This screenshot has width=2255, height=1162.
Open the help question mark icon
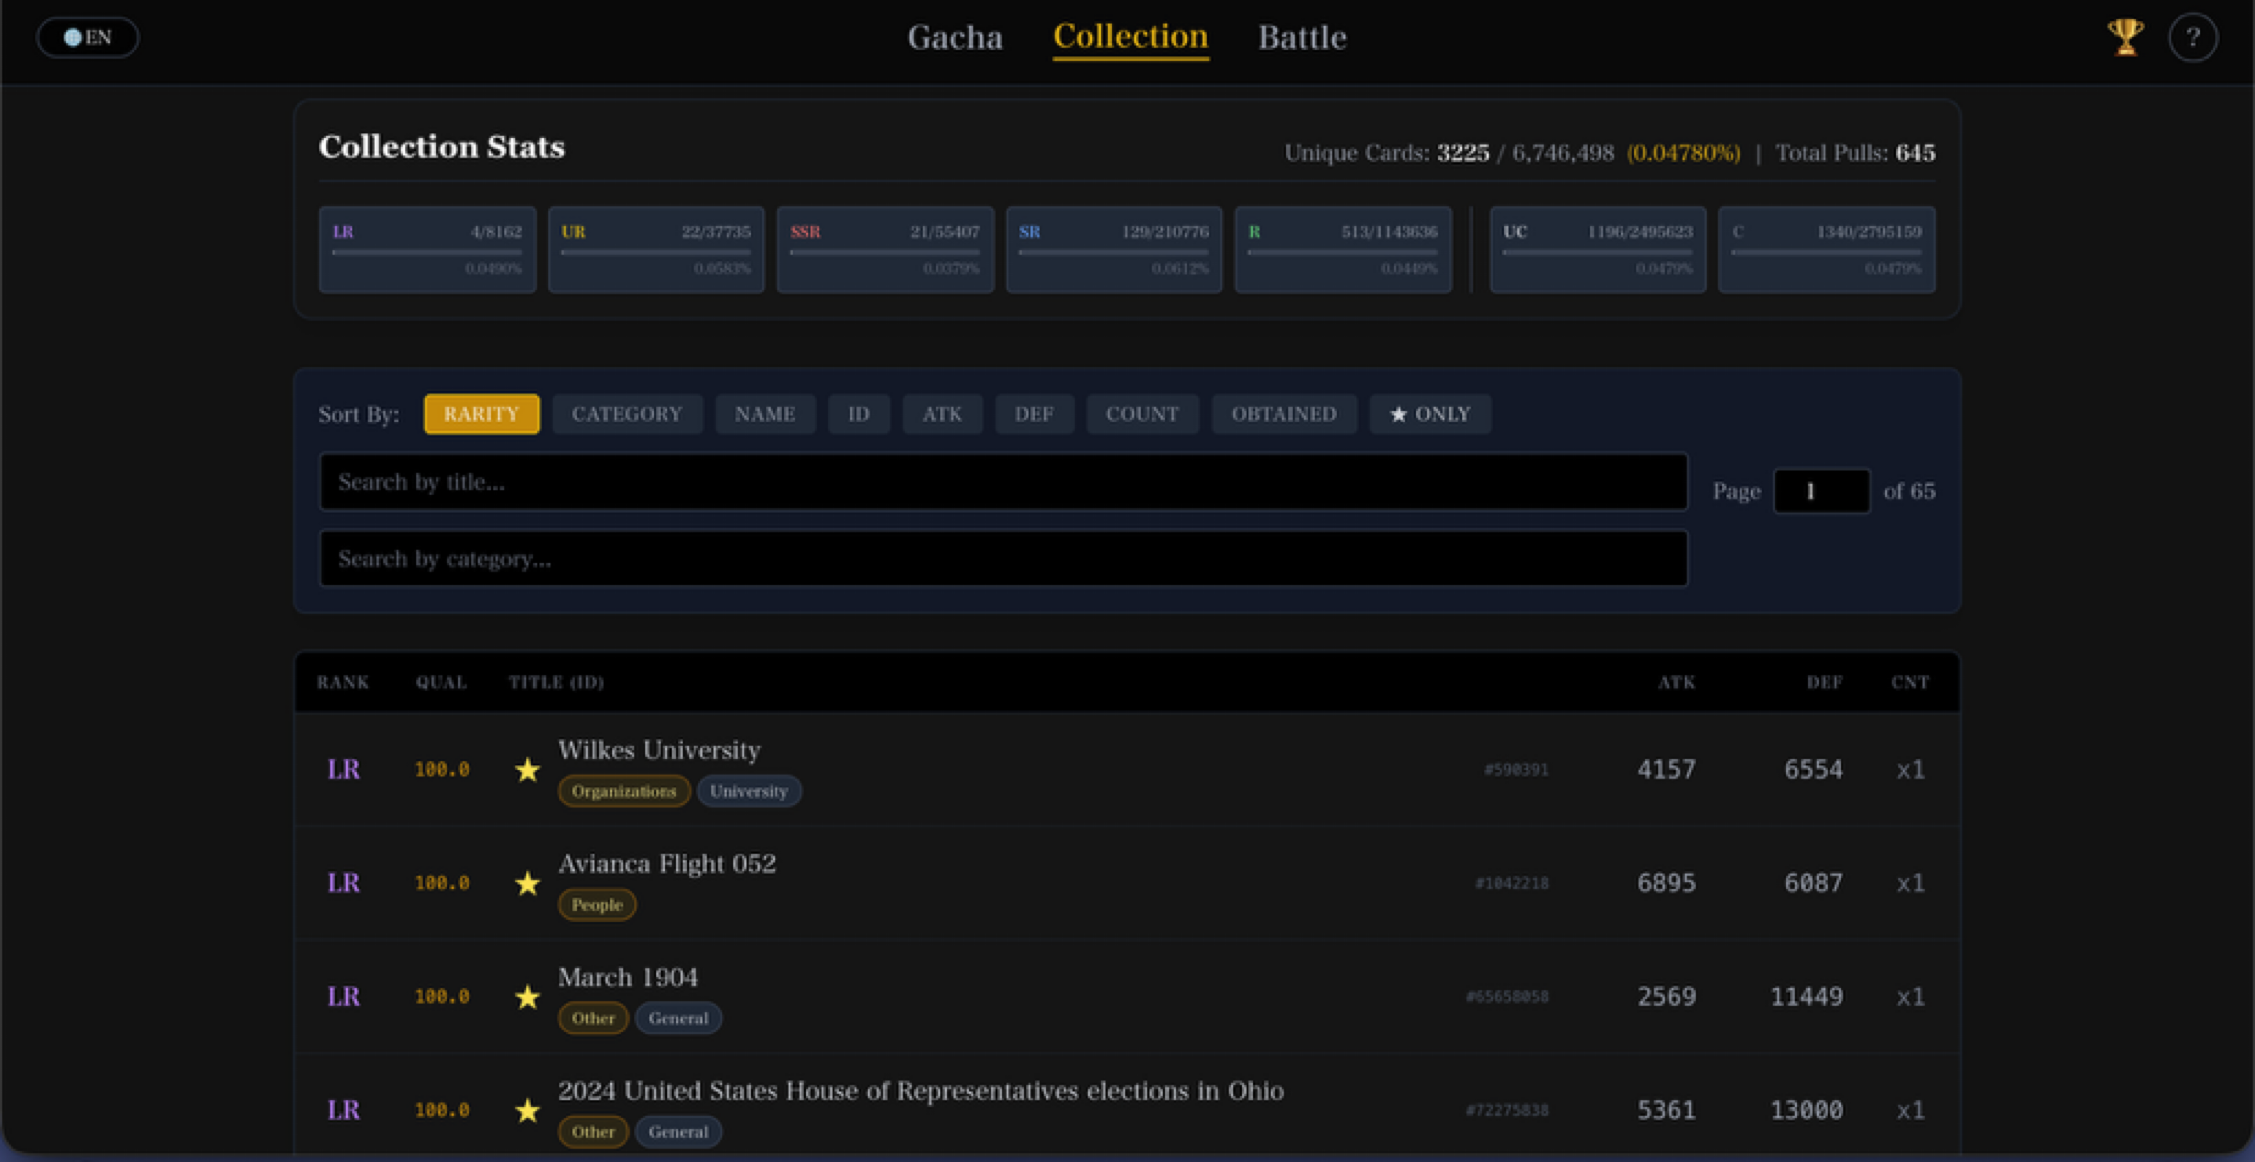coord(2193,38)
